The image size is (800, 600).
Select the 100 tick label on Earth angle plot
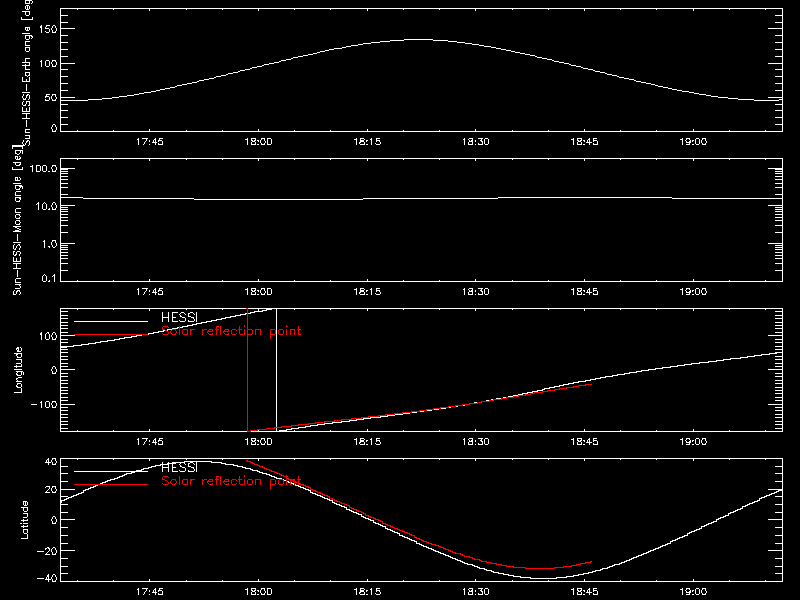tap(48, 64)
